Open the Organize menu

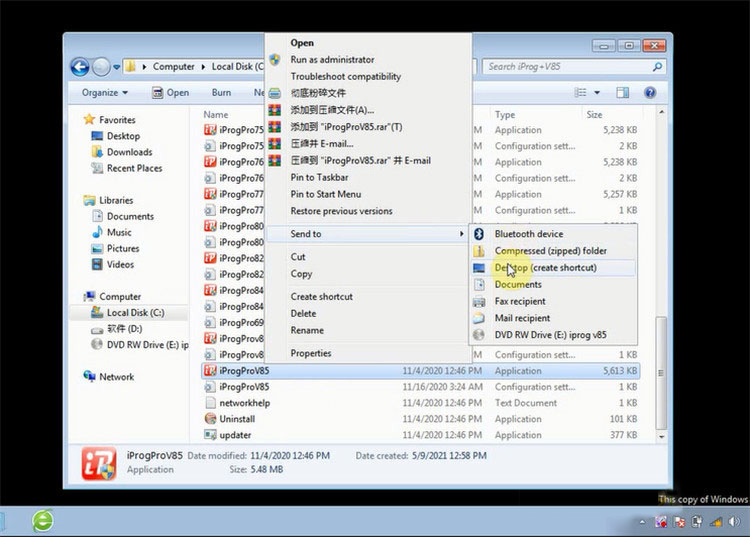pos(105,93)
